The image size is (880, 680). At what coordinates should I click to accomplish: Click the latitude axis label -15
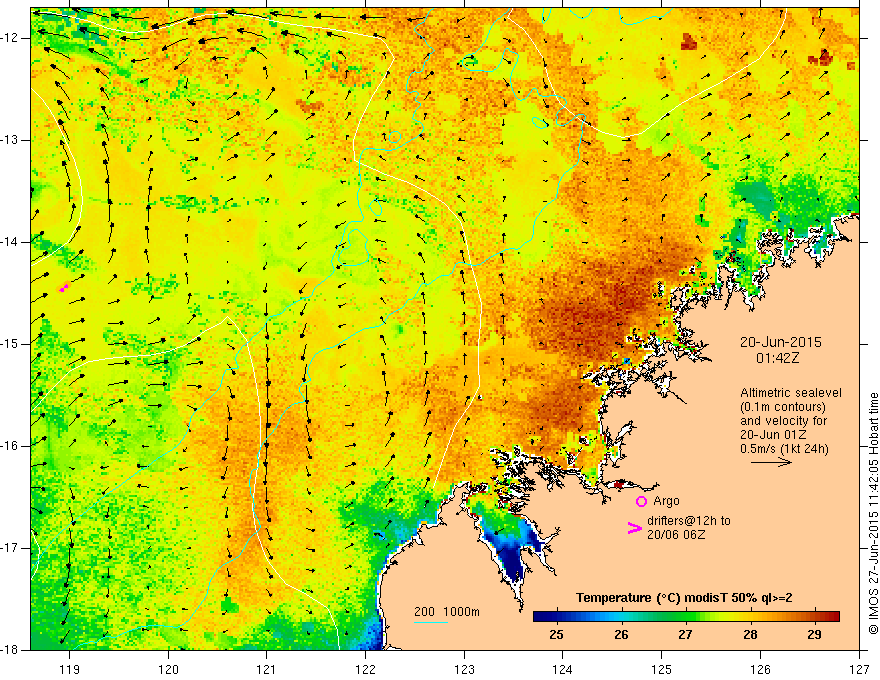pos(11,344)
